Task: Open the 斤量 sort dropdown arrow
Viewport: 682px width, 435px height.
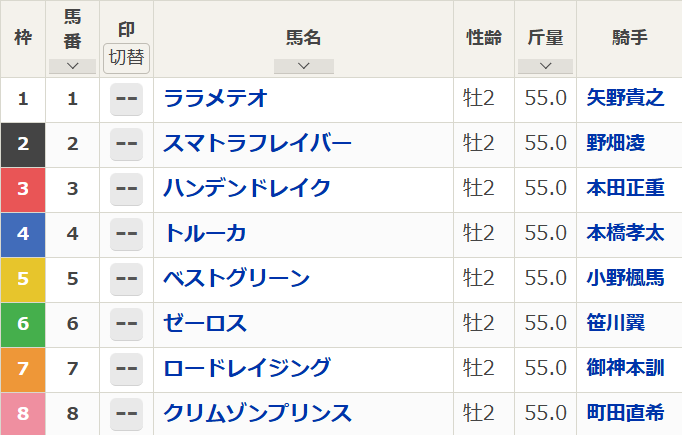Action: 546,66
